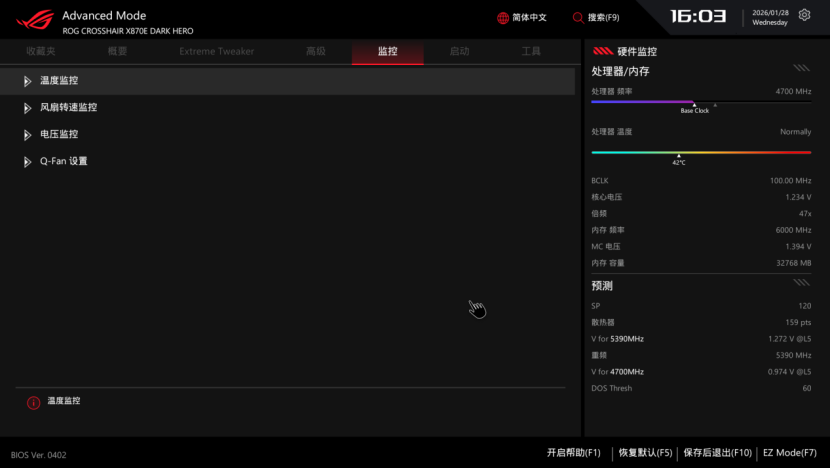Switch to the 高级 tab

click(316, 51)
